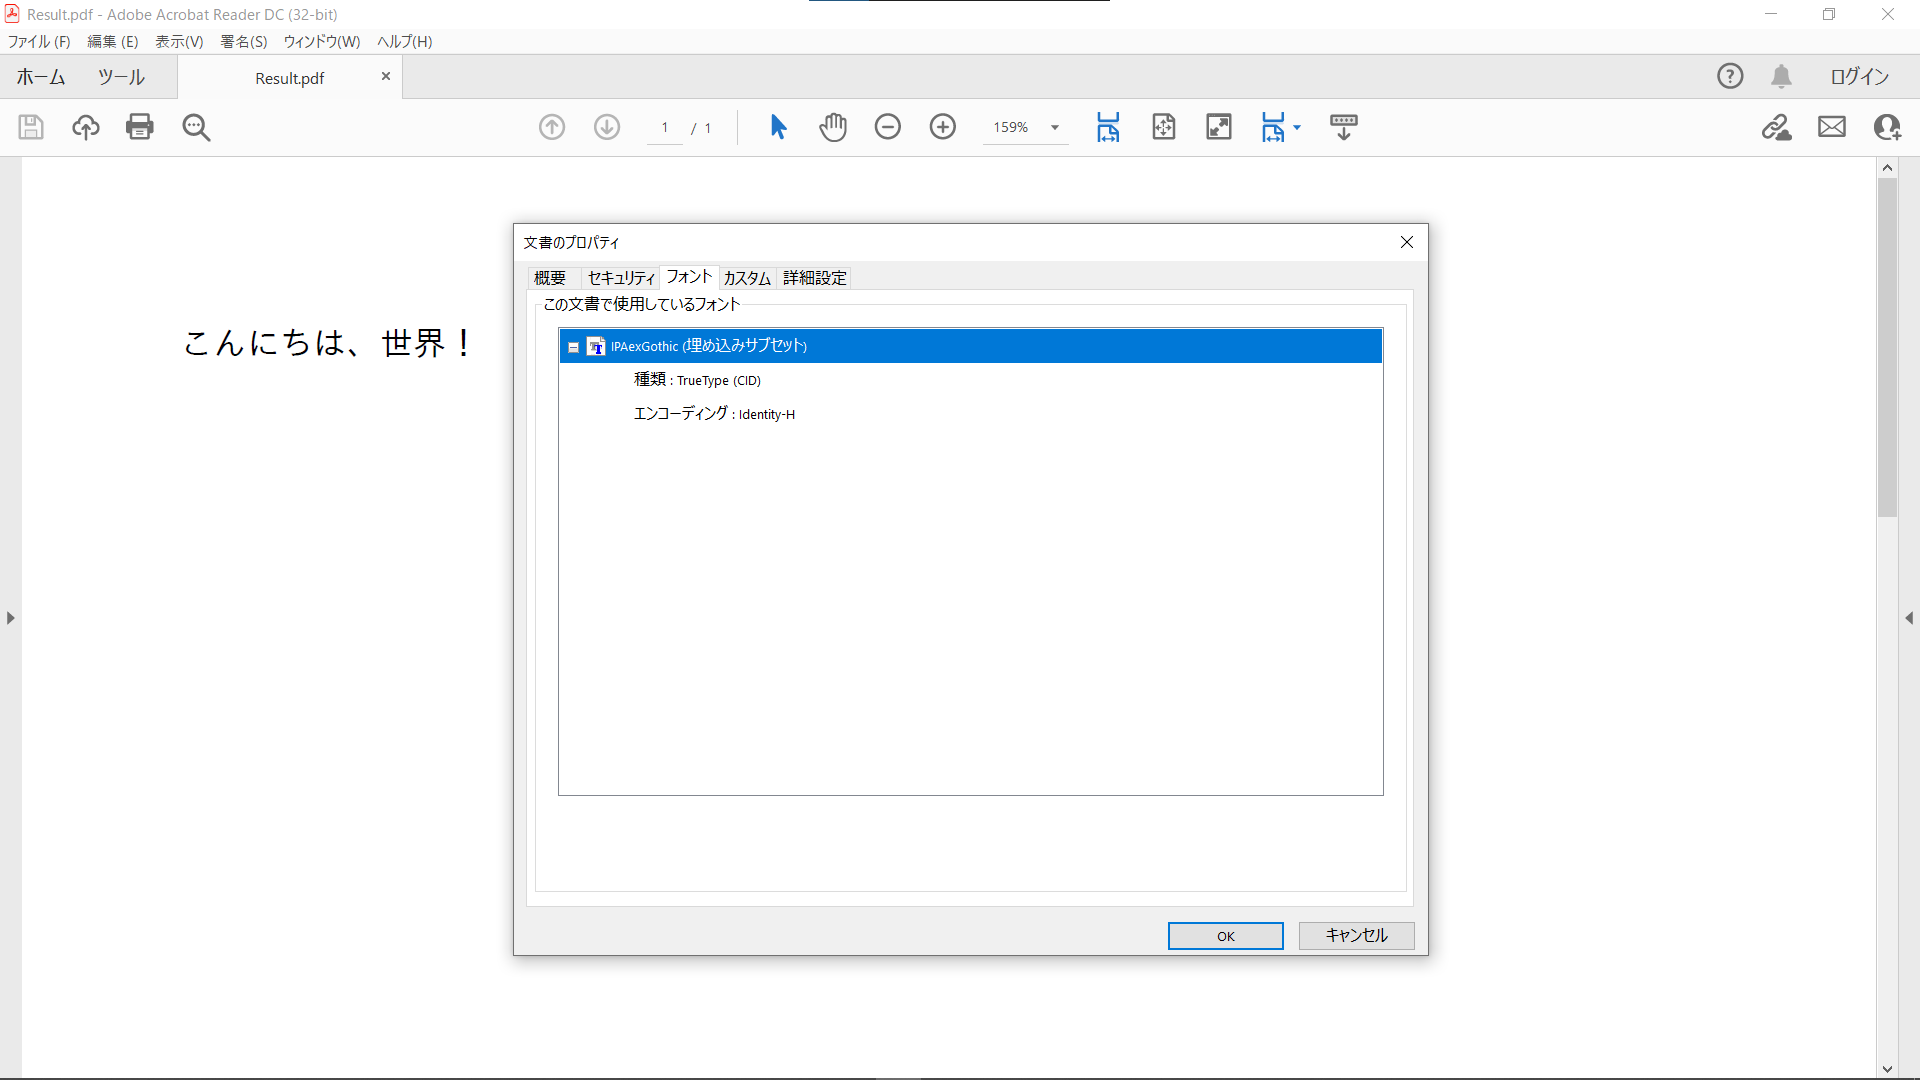Click the キャンセル button
Screen dimensions: 1920x1080
tap(1357, 936)
